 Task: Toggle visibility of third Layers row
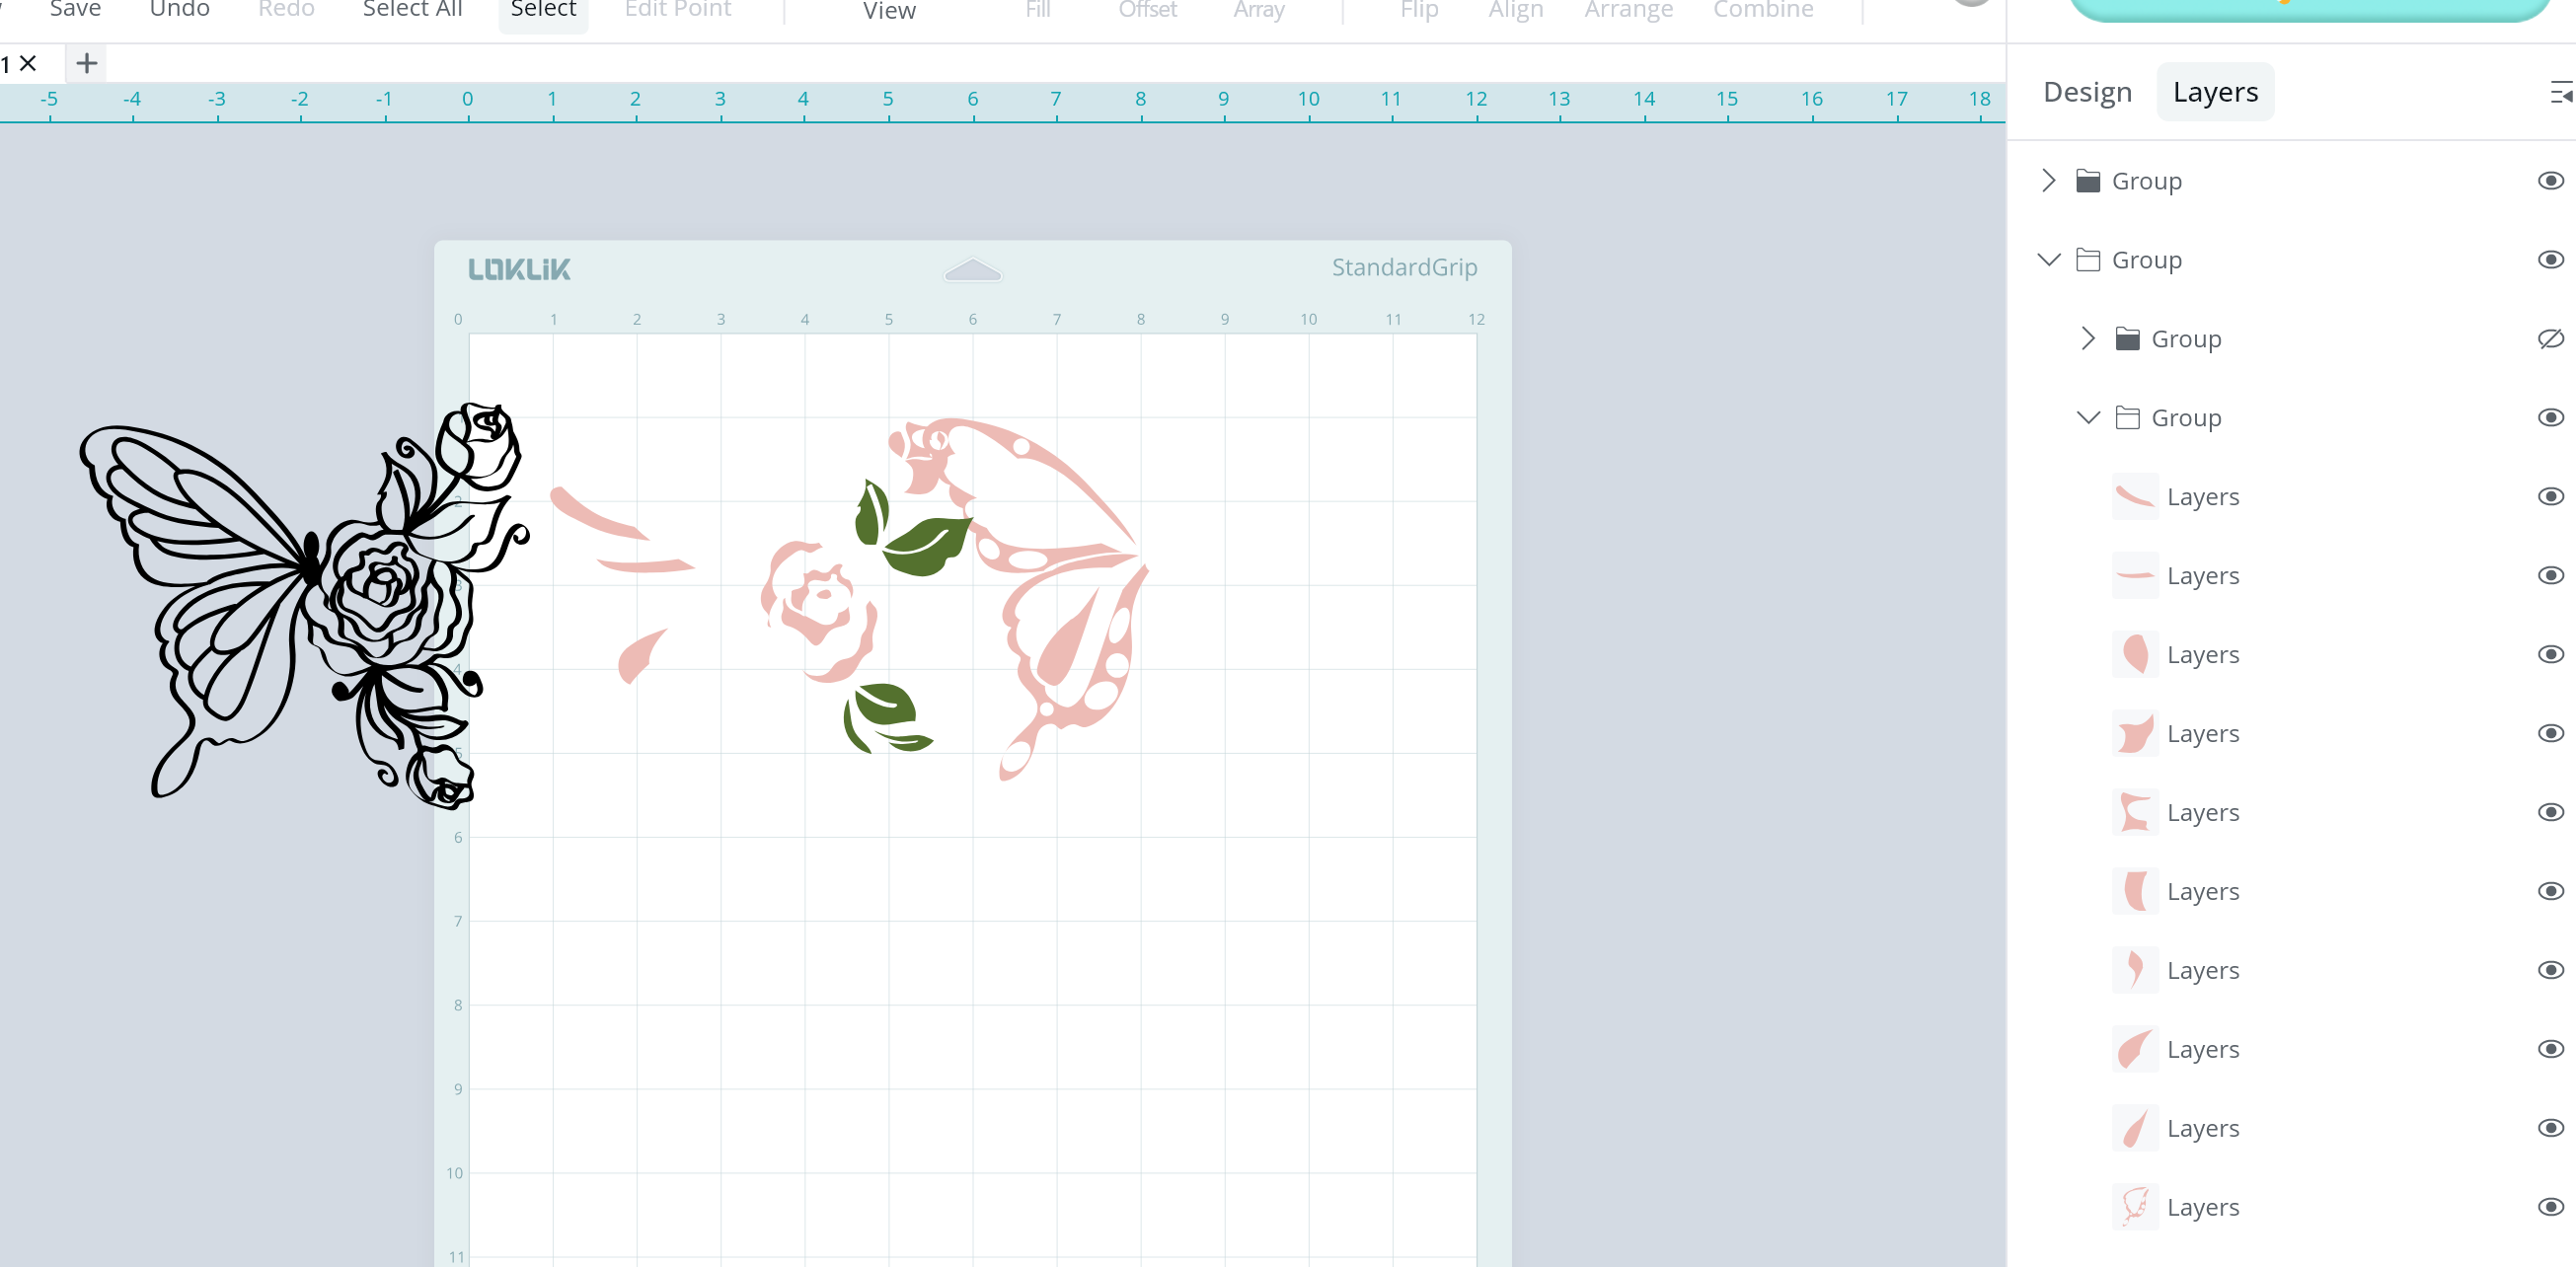pyautogui.click(x=2550, y=655)
